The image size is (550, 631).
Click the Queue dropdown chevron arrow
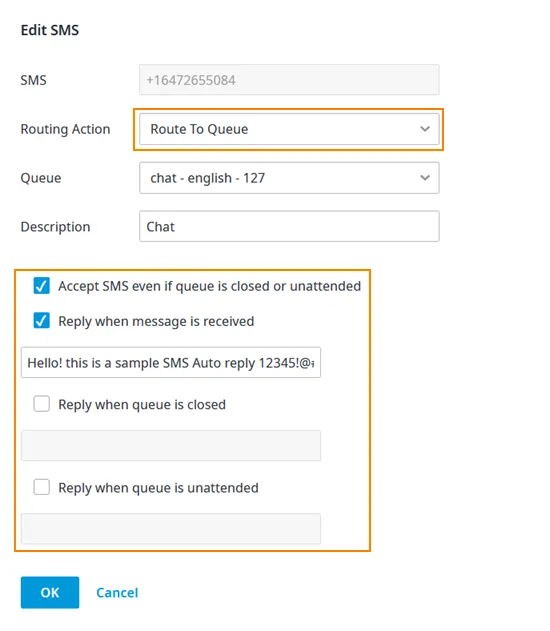click(x=425, y=178)
